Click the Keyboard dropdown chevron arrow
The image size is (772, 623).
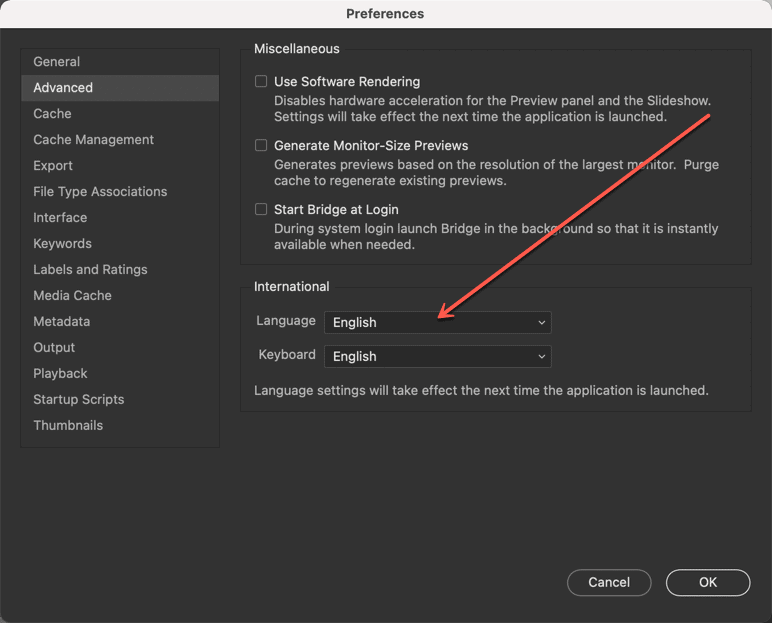[x=542, y=357]
